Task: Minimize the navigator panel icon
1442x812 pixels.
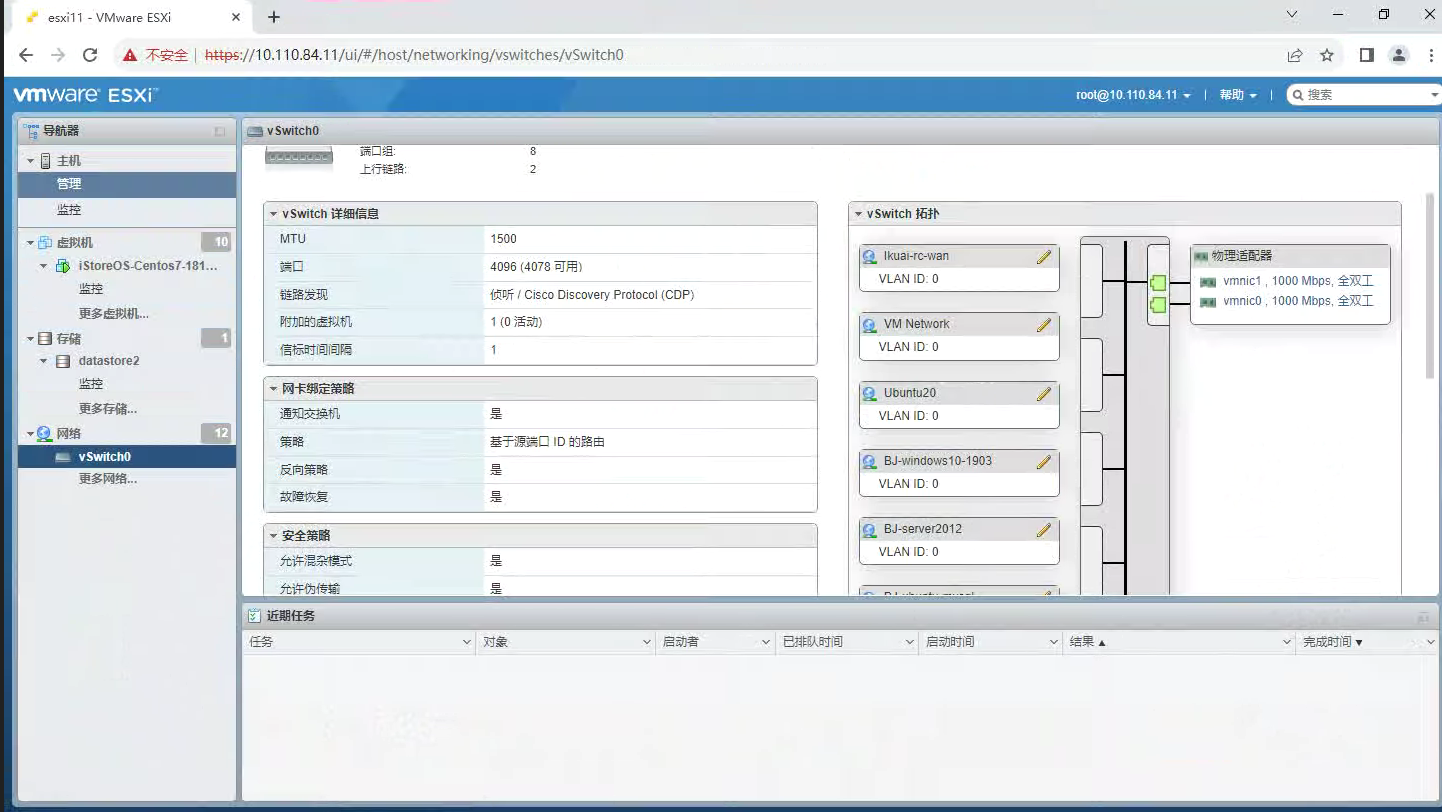Action: (220, 131)
